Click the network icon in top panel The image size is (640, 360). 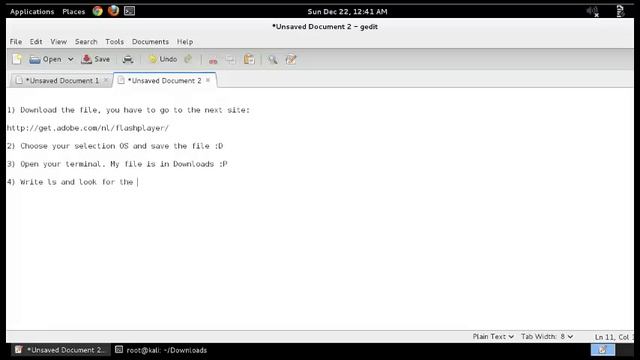[620, 11]
